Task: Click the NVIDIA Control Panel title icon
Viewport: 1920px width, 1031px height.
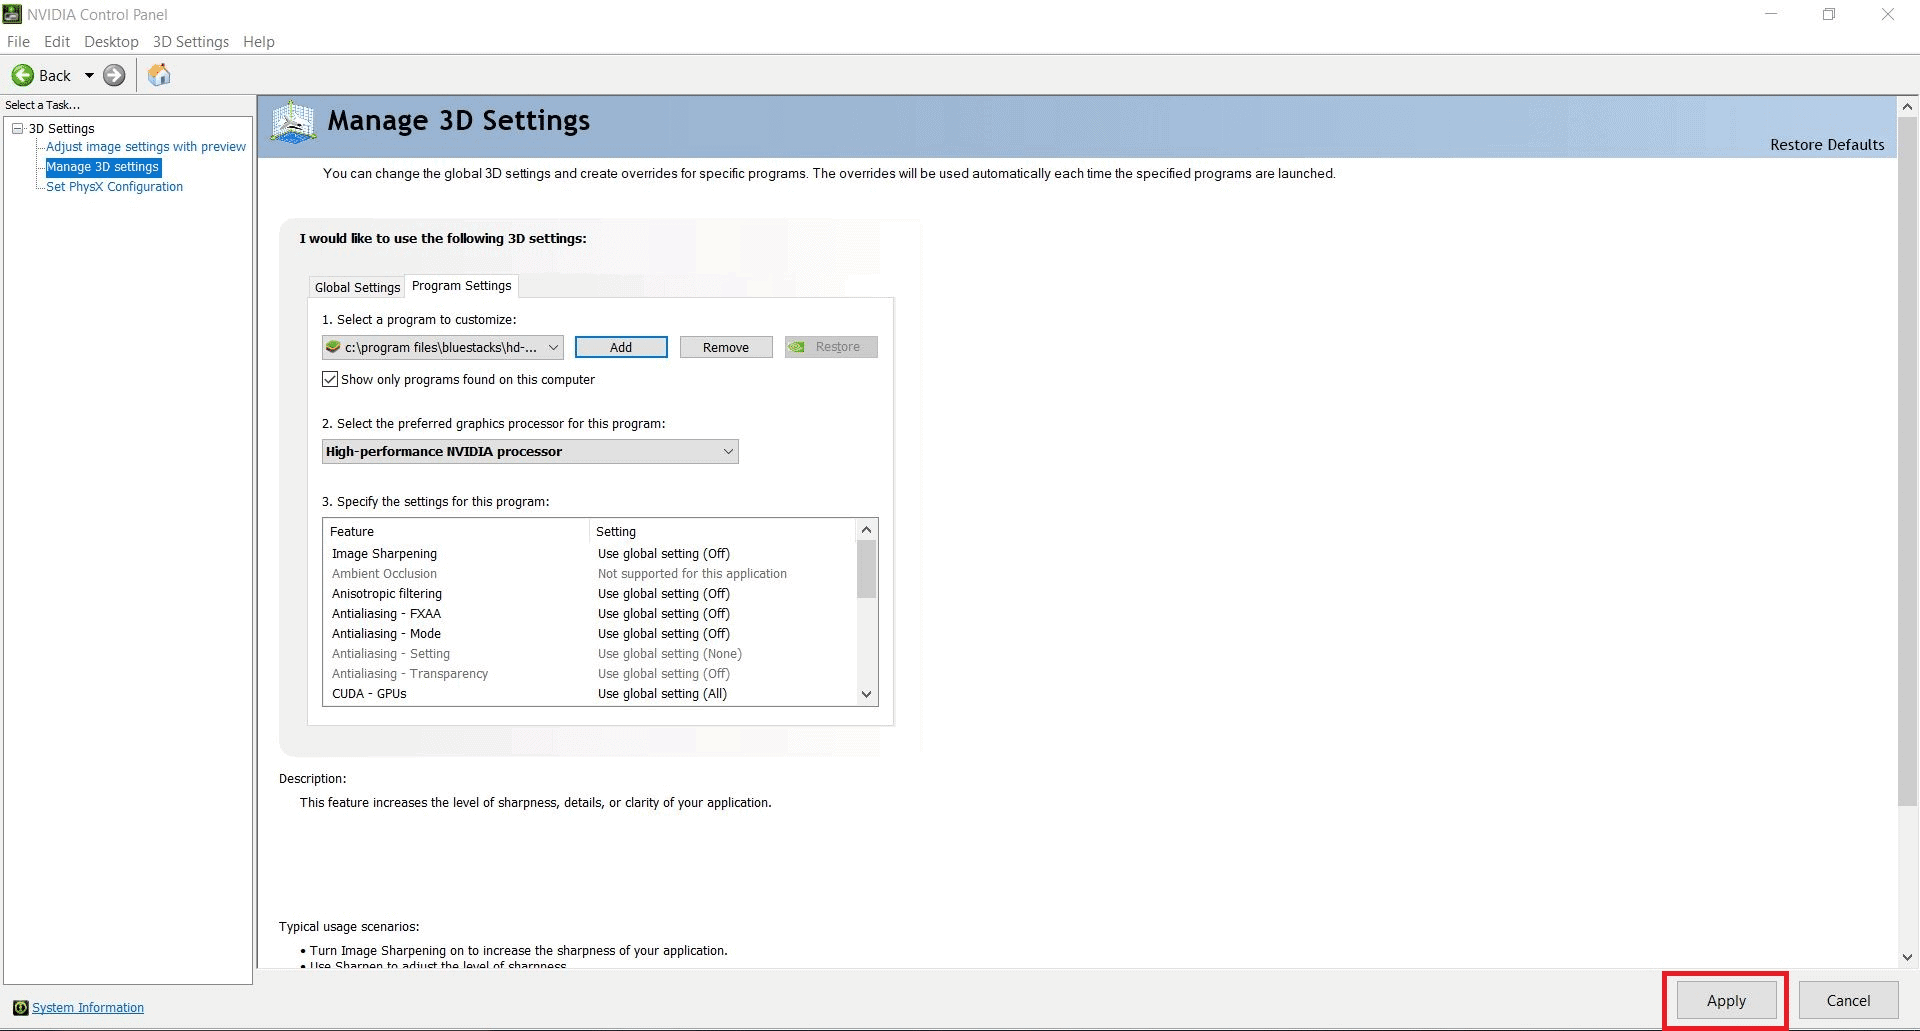Action: [x=12, y=14]
